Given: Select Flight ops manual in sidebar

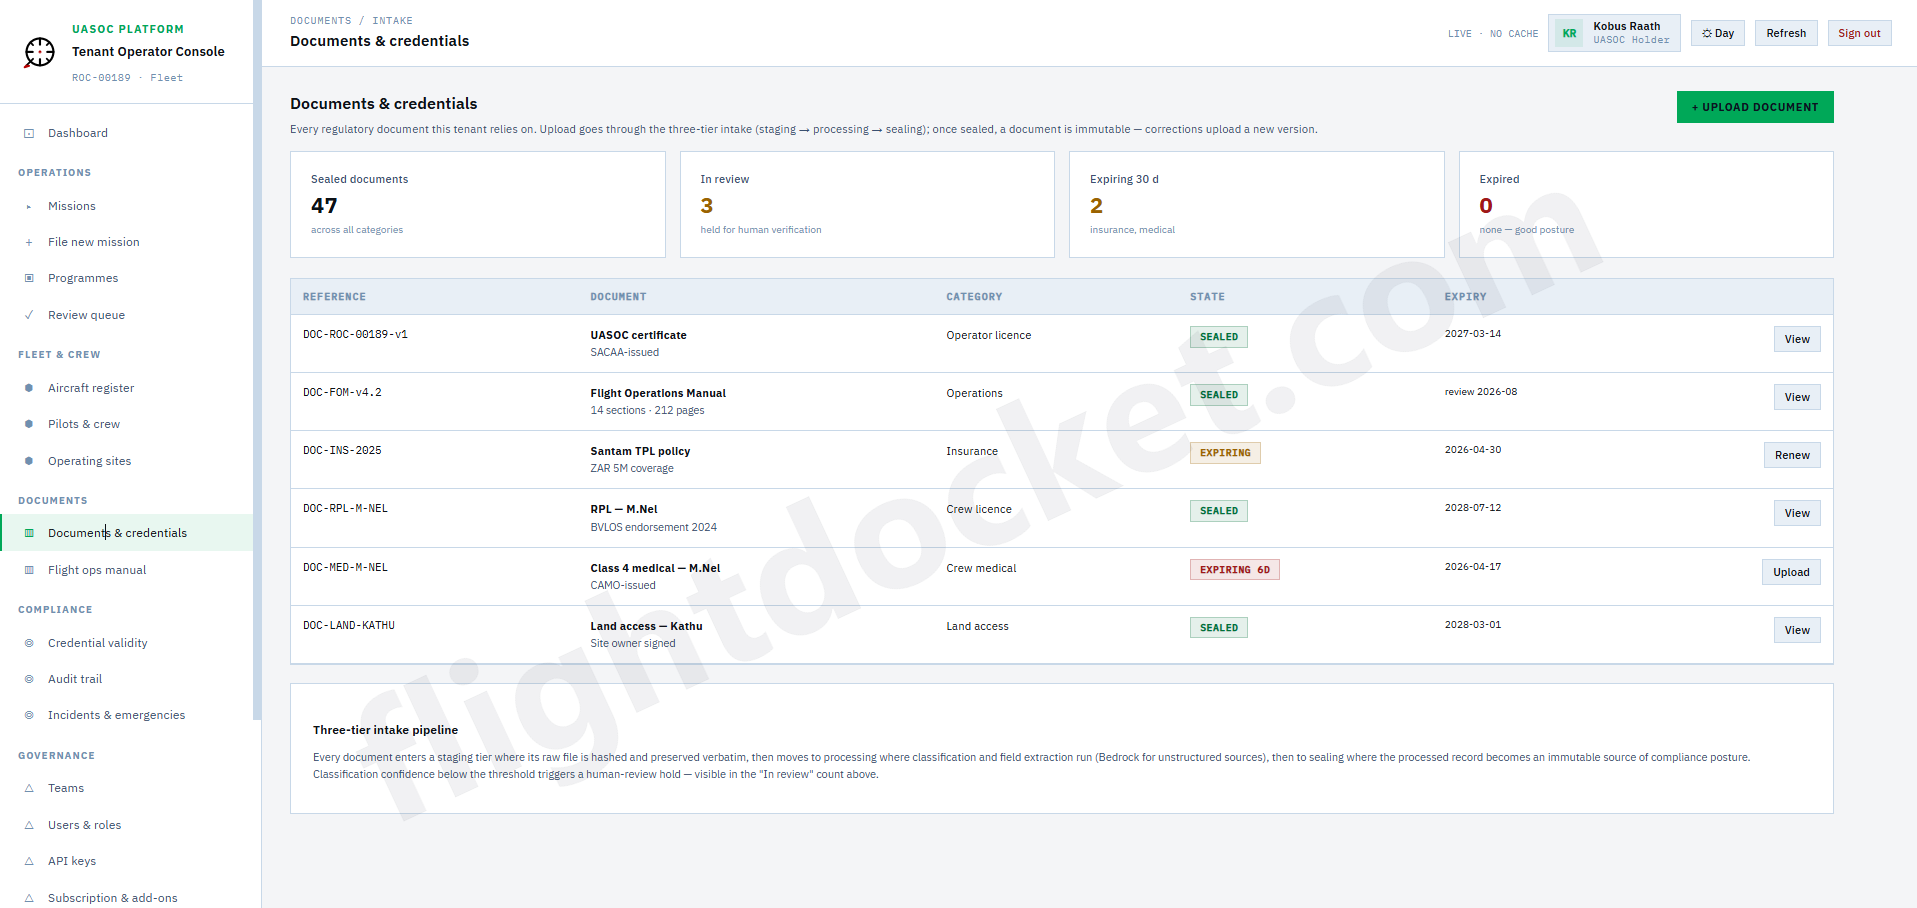Looking at the screenshot, I should [x=96, y=569].
